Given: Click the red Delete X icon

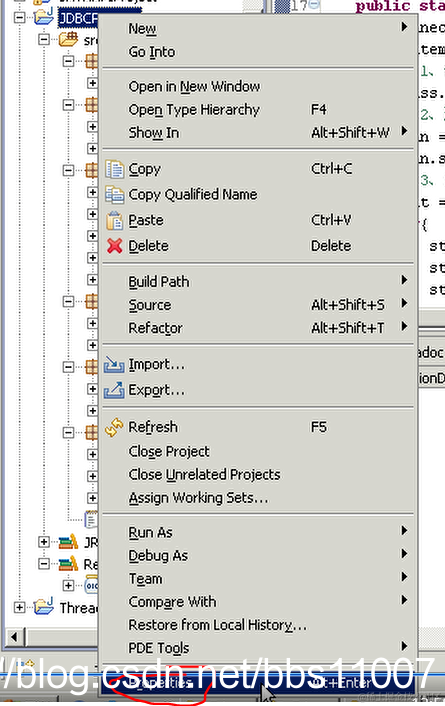Looking at the screenshot, I should pyautogui.click(x=114, y=246).
